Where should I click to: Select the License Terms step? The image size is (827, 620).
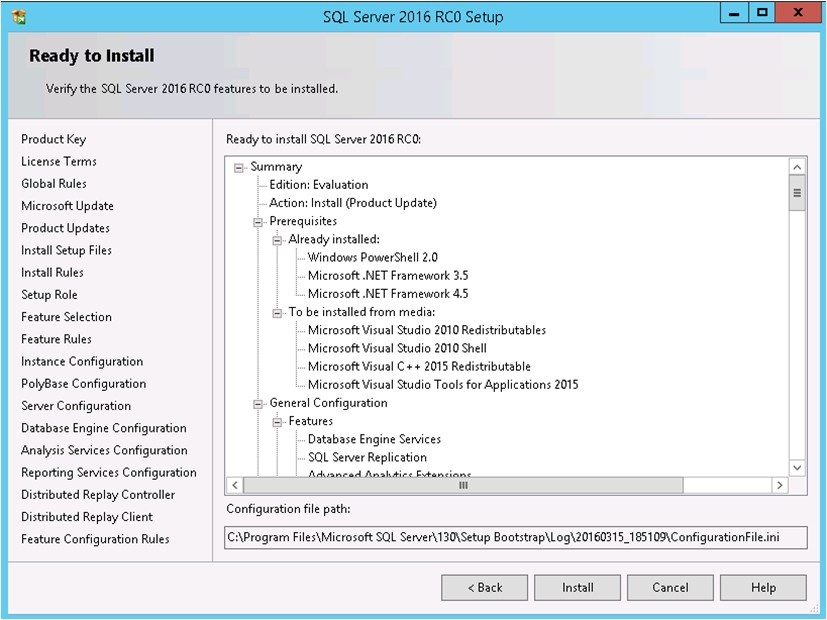59,161
